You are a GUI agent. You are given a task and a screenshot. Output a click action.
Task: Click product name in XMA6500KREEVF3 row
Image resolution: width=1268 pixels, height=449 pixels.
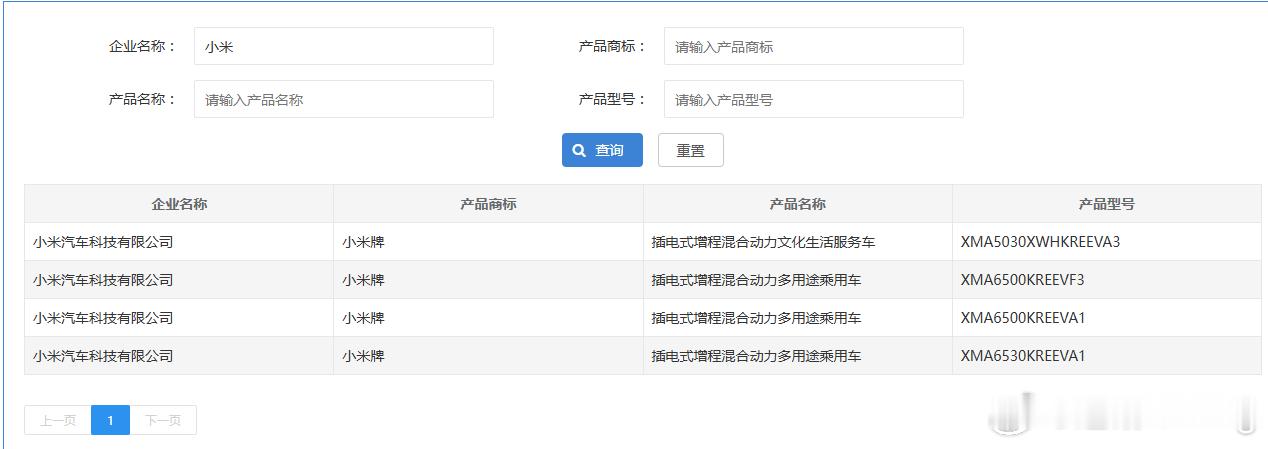click(x=797, y=280)
